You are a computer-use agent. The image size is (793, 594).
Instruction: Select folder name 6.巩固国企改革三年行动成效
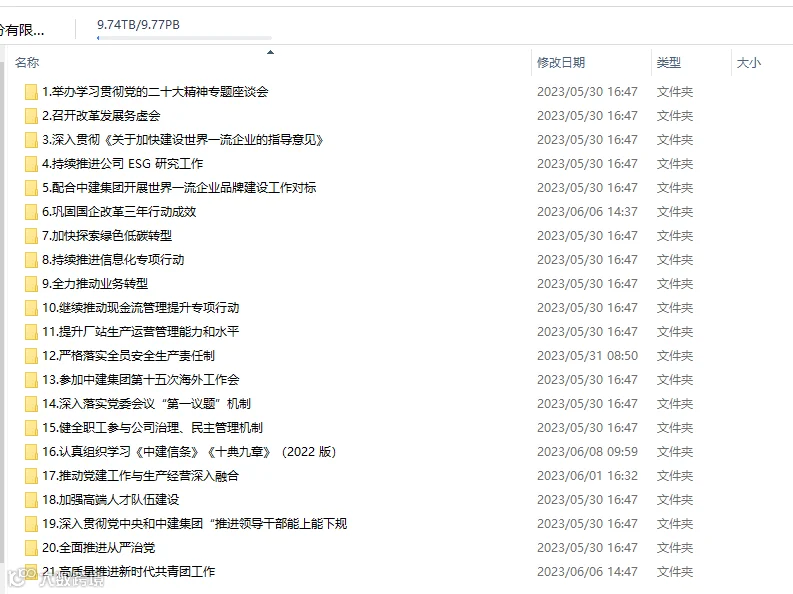(x=119, y=212)
